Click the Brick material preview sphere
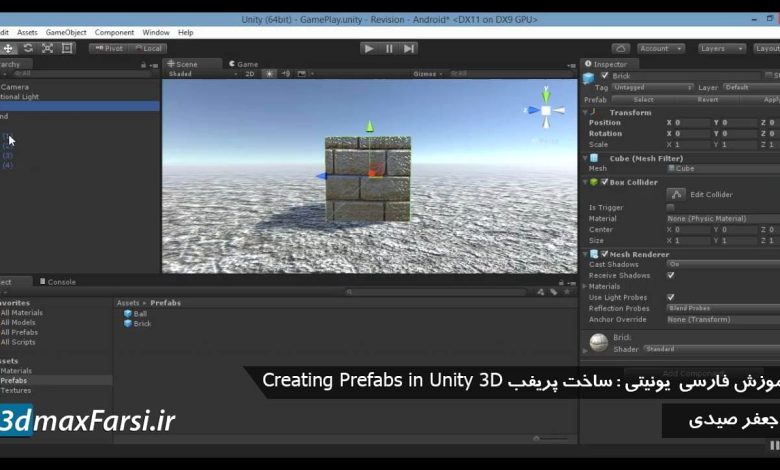The width and height of the screenshot is (780, 470). (598, 343)
